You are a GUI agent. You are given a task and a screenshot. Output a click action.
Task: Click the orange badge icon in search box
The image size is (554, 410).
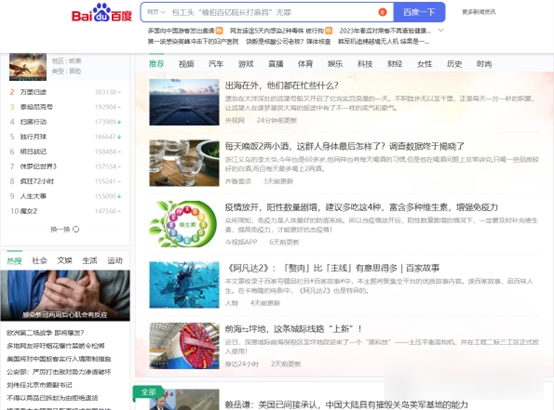(x=382, y=12)
